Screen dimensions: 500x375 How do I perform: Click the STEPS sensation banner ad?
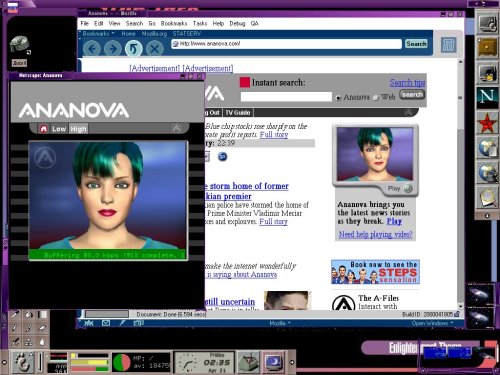pos(375,272)
